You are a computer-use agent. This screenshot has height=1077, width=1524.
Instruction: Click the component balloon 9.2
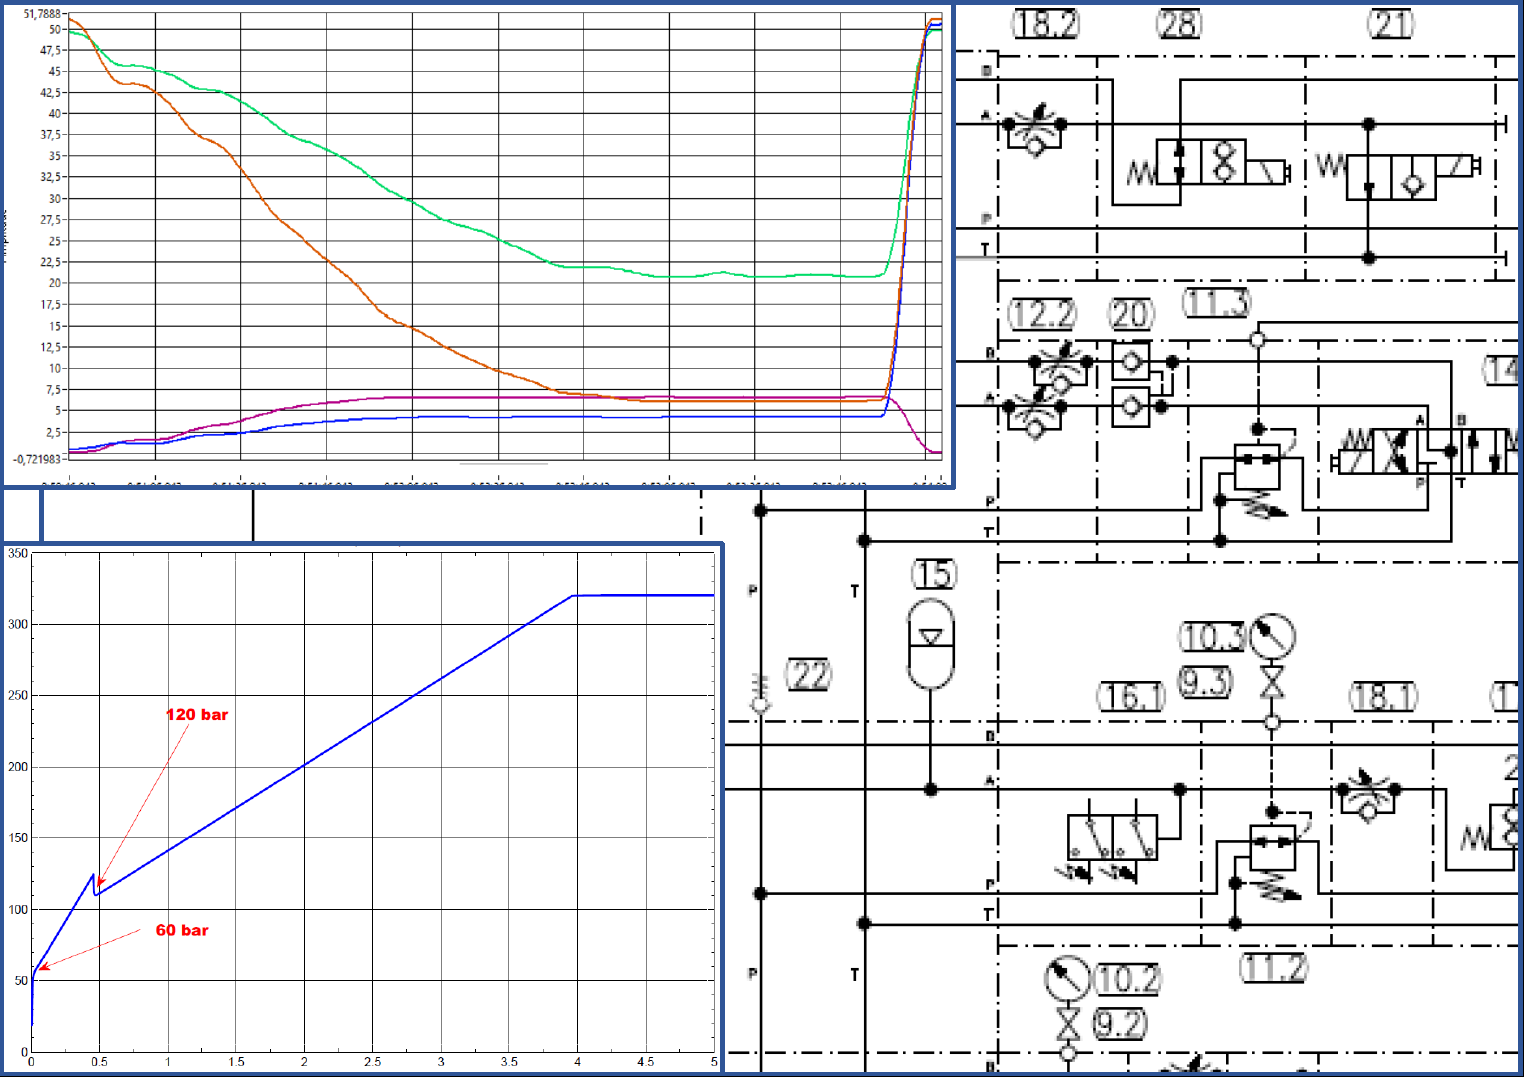[x=1119, y=1024]
